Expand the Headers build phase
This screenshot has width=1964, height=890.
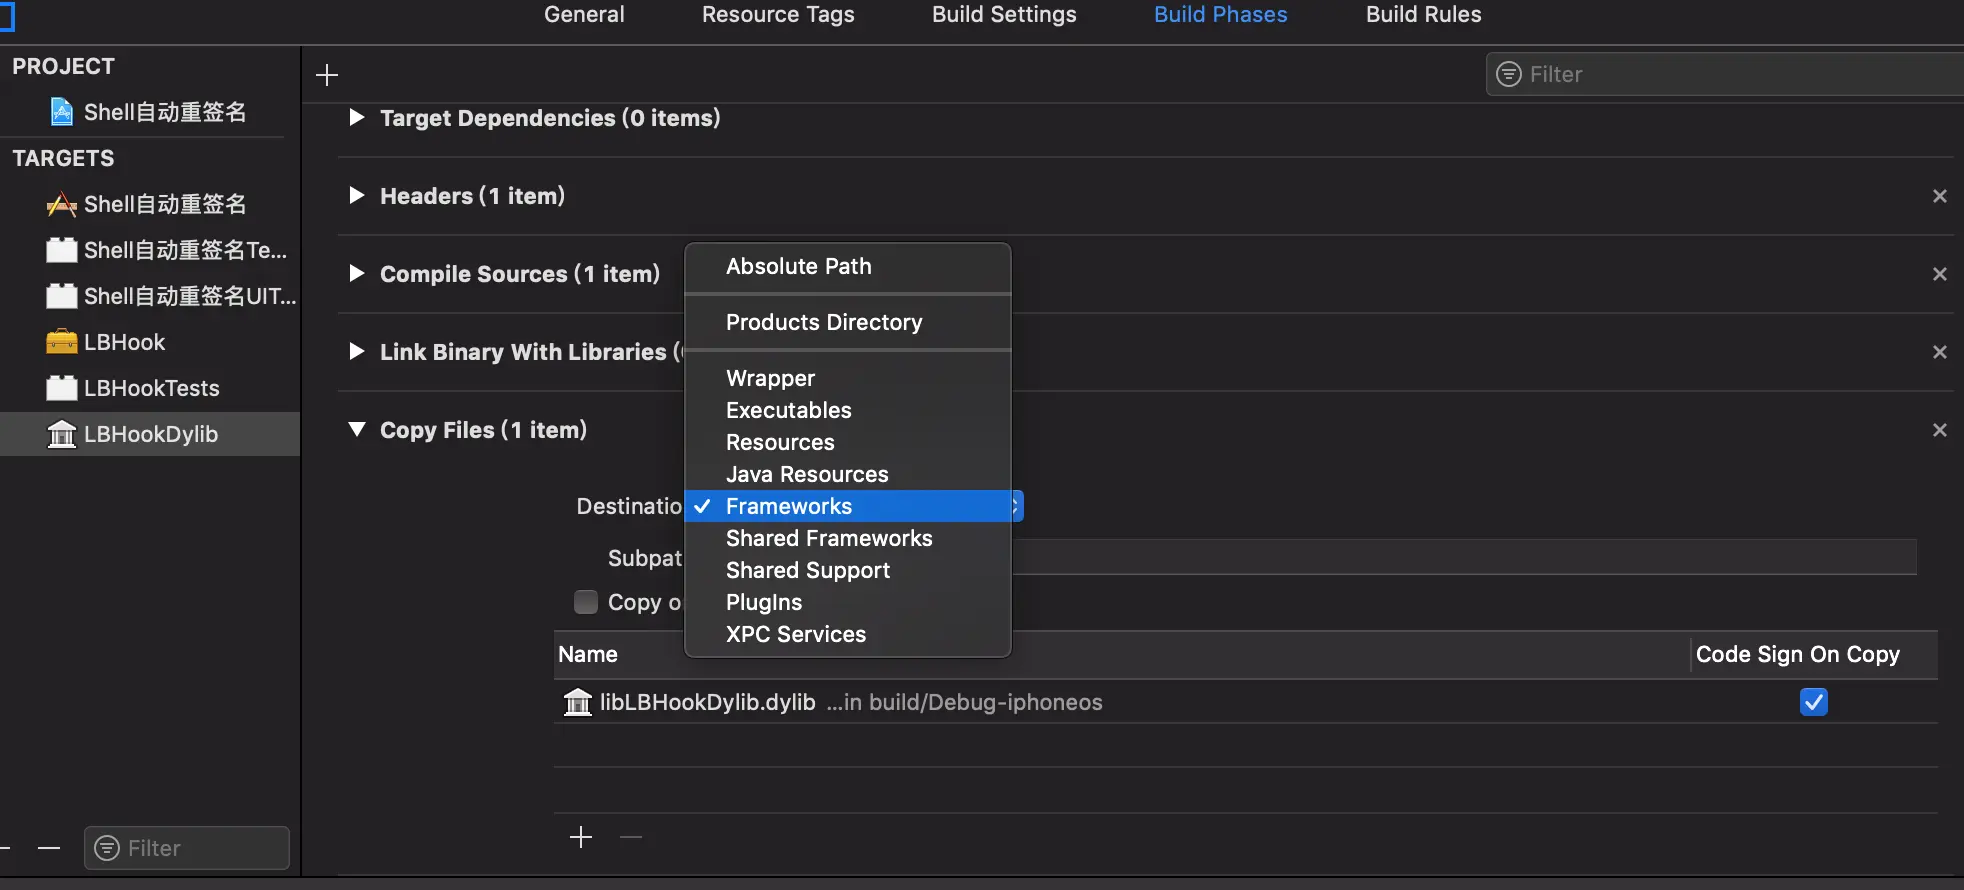pyautogui.click(x=357, y=196)
